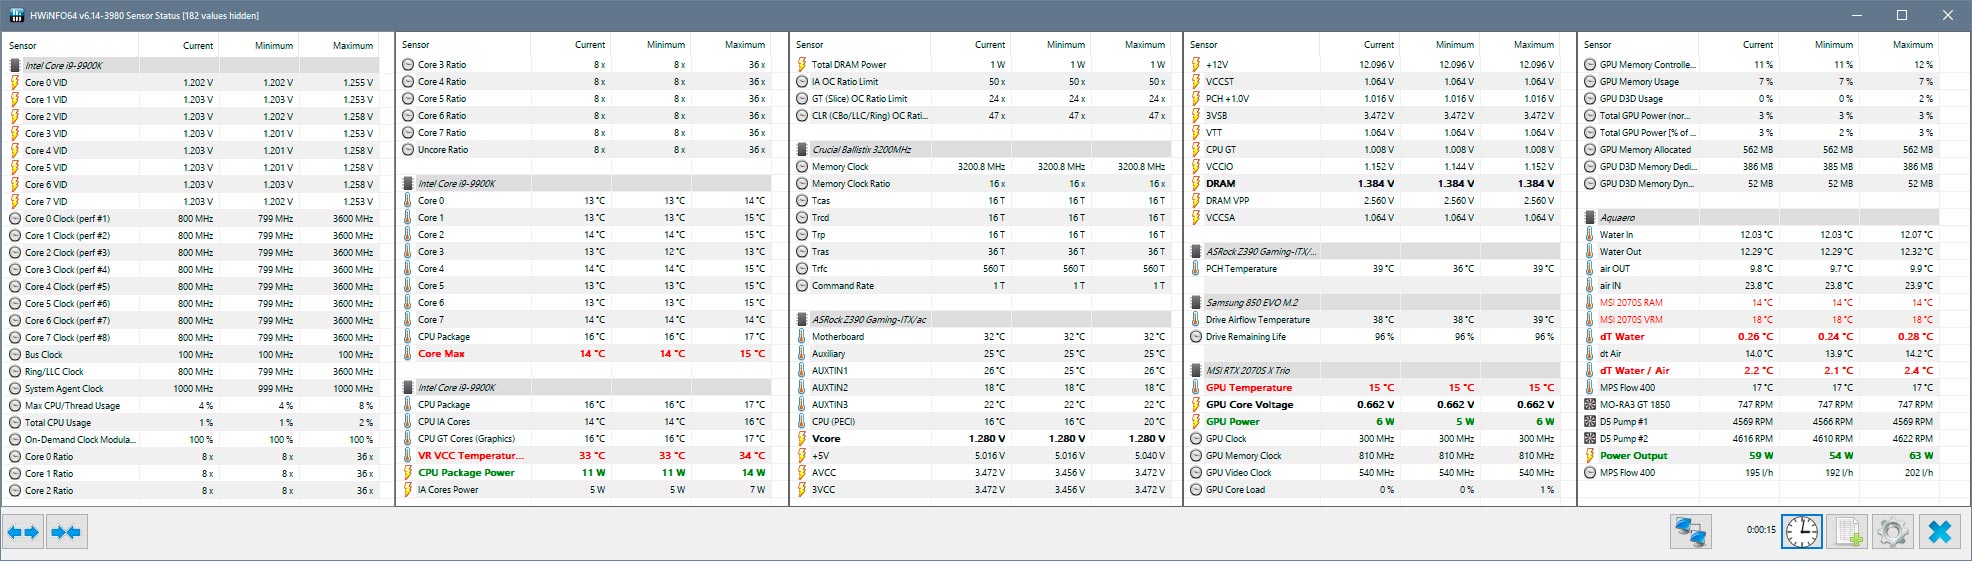Select the CPU (PECI) row
This screenshot has width=1972, height=561.
[982, 421]
